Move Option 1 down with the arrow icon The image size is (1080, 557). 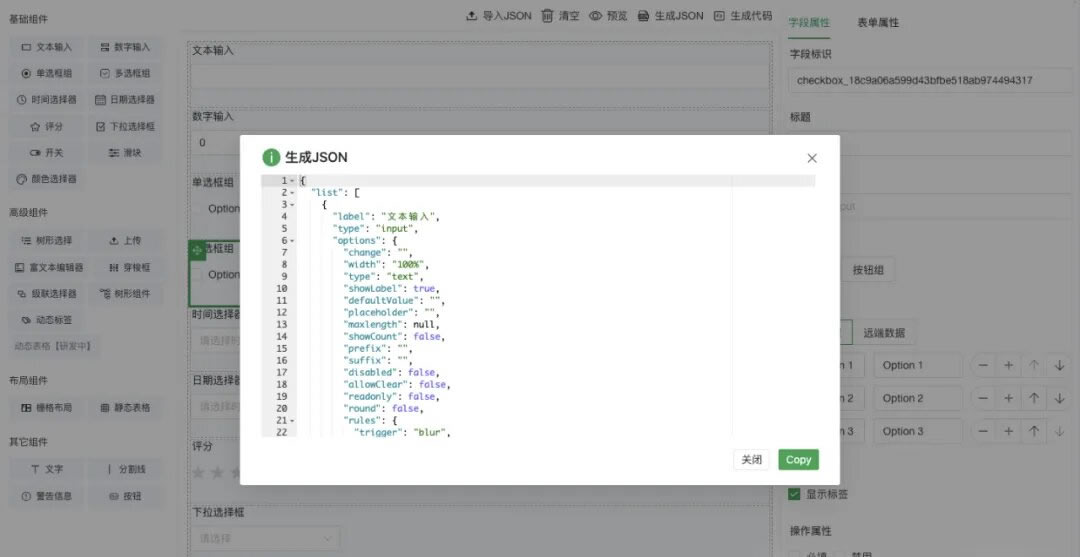(1059, 366)
